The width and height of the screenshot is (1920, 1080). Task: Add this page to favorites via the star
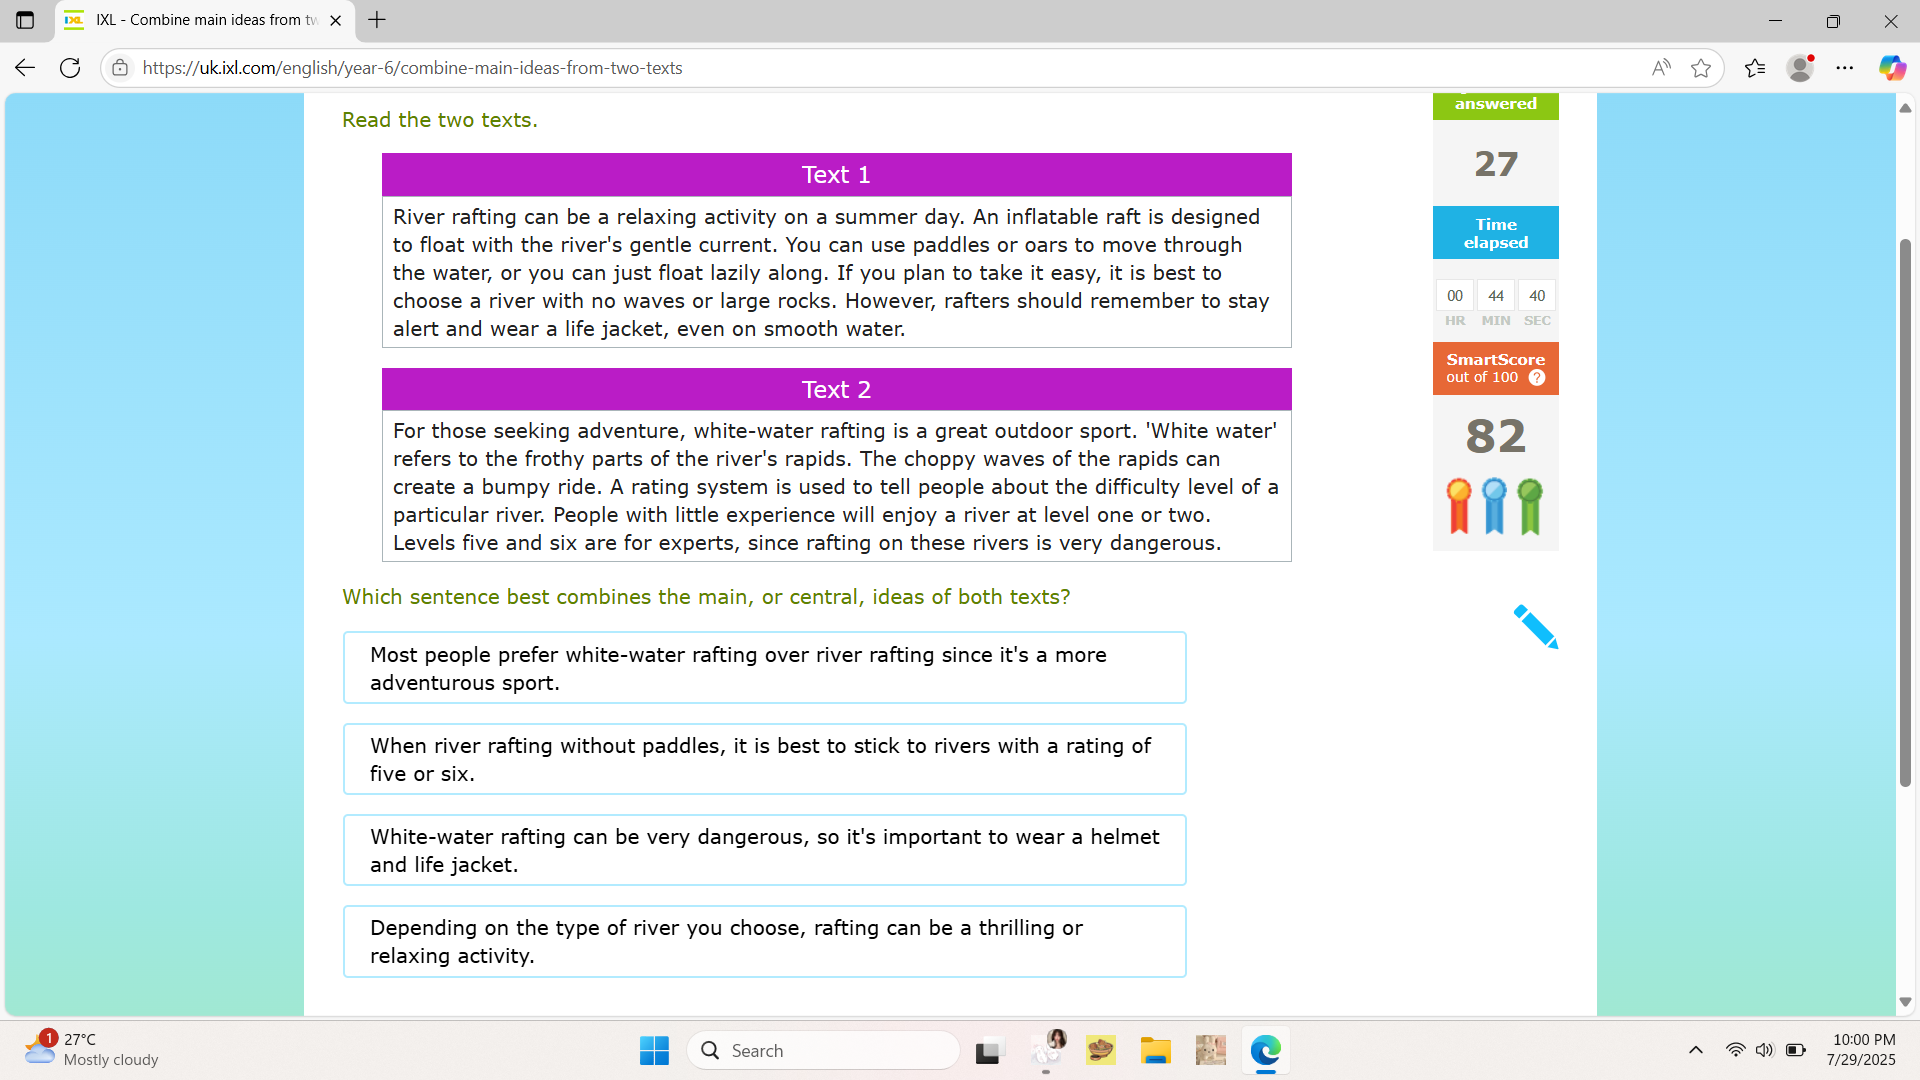pyautogui.click(x=1702, y=67)
